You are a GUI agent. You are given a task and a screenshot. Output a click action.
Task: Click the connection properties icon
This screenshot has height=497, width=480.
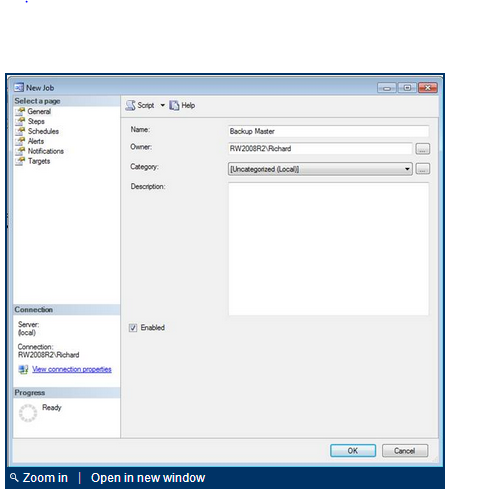pyautogui.click(x=23, y=369)
